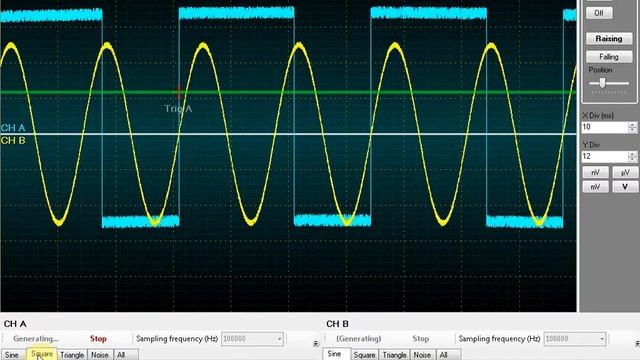The image size is (640, 360).
Task: Select the Raising trigger edge button
Action: point(609,39)
